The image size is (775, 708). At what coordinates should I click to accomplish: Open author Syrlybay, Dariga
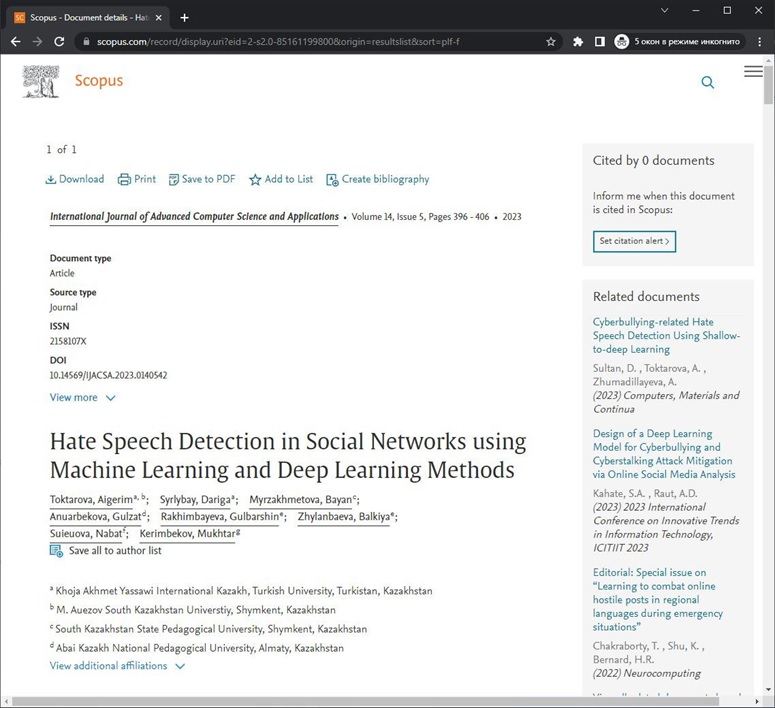[195, 500]
